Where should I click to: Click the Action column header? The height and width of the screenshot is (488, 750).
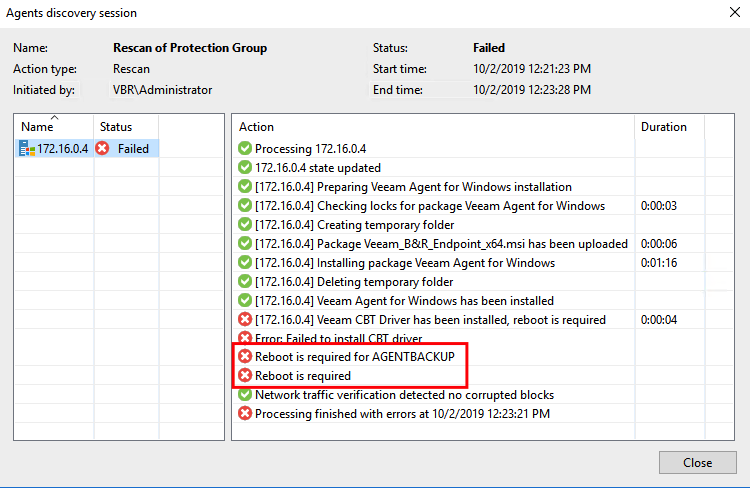[x=257, y=127]
